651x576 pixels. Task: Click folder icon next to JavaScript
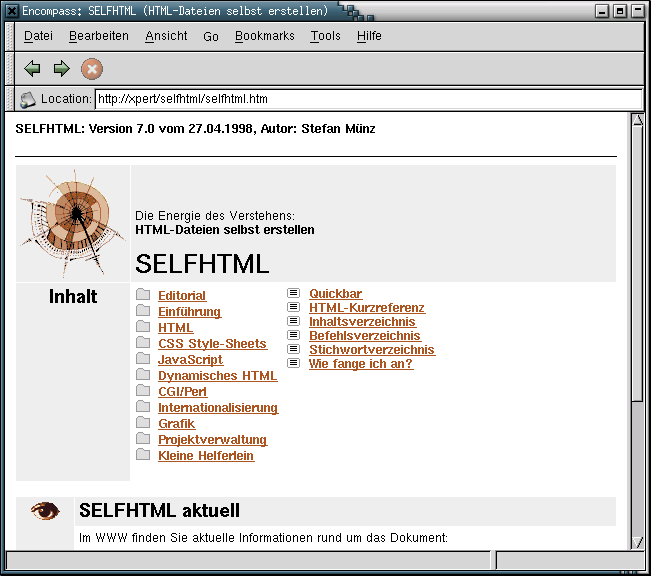coord(143,359)
